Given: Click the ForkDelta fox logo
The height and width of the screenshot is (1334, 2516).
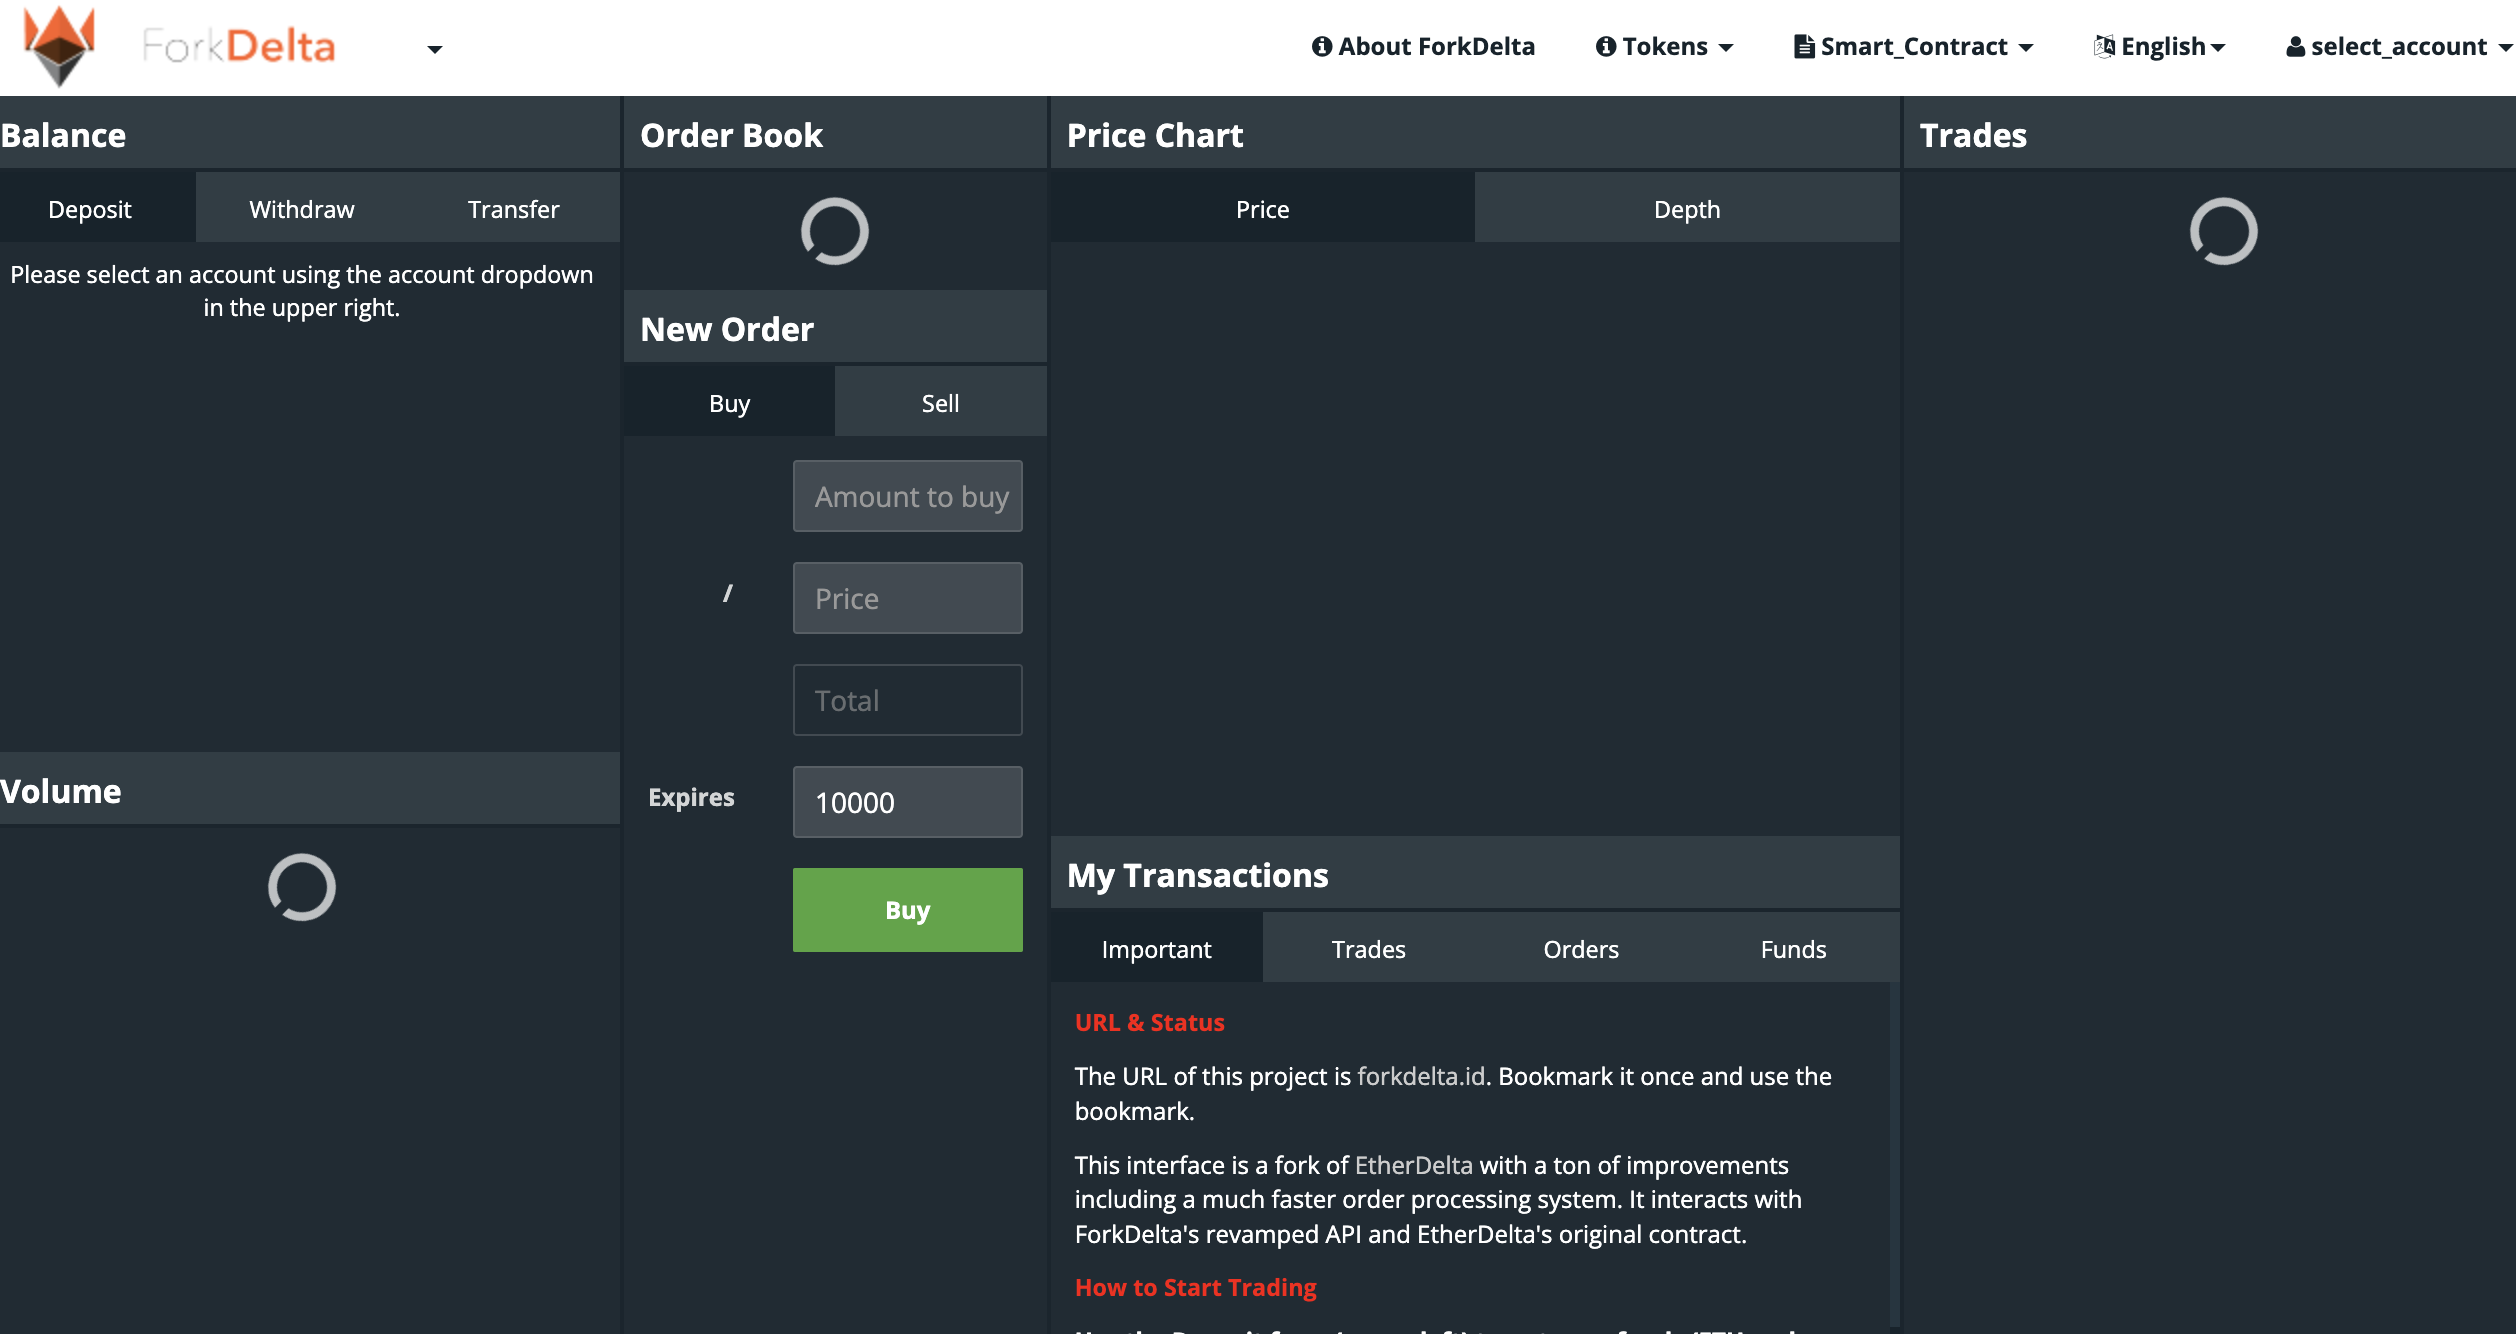Looking at the screenshot, I should pos(60,46).
